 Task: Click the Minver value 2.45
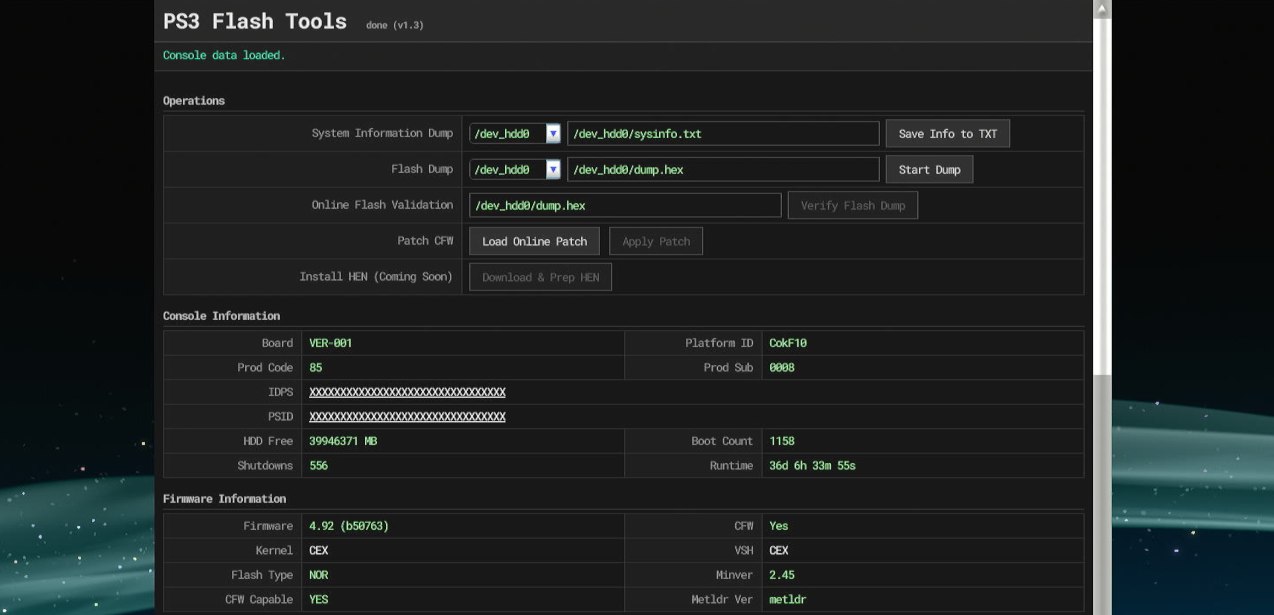(781, 575)
